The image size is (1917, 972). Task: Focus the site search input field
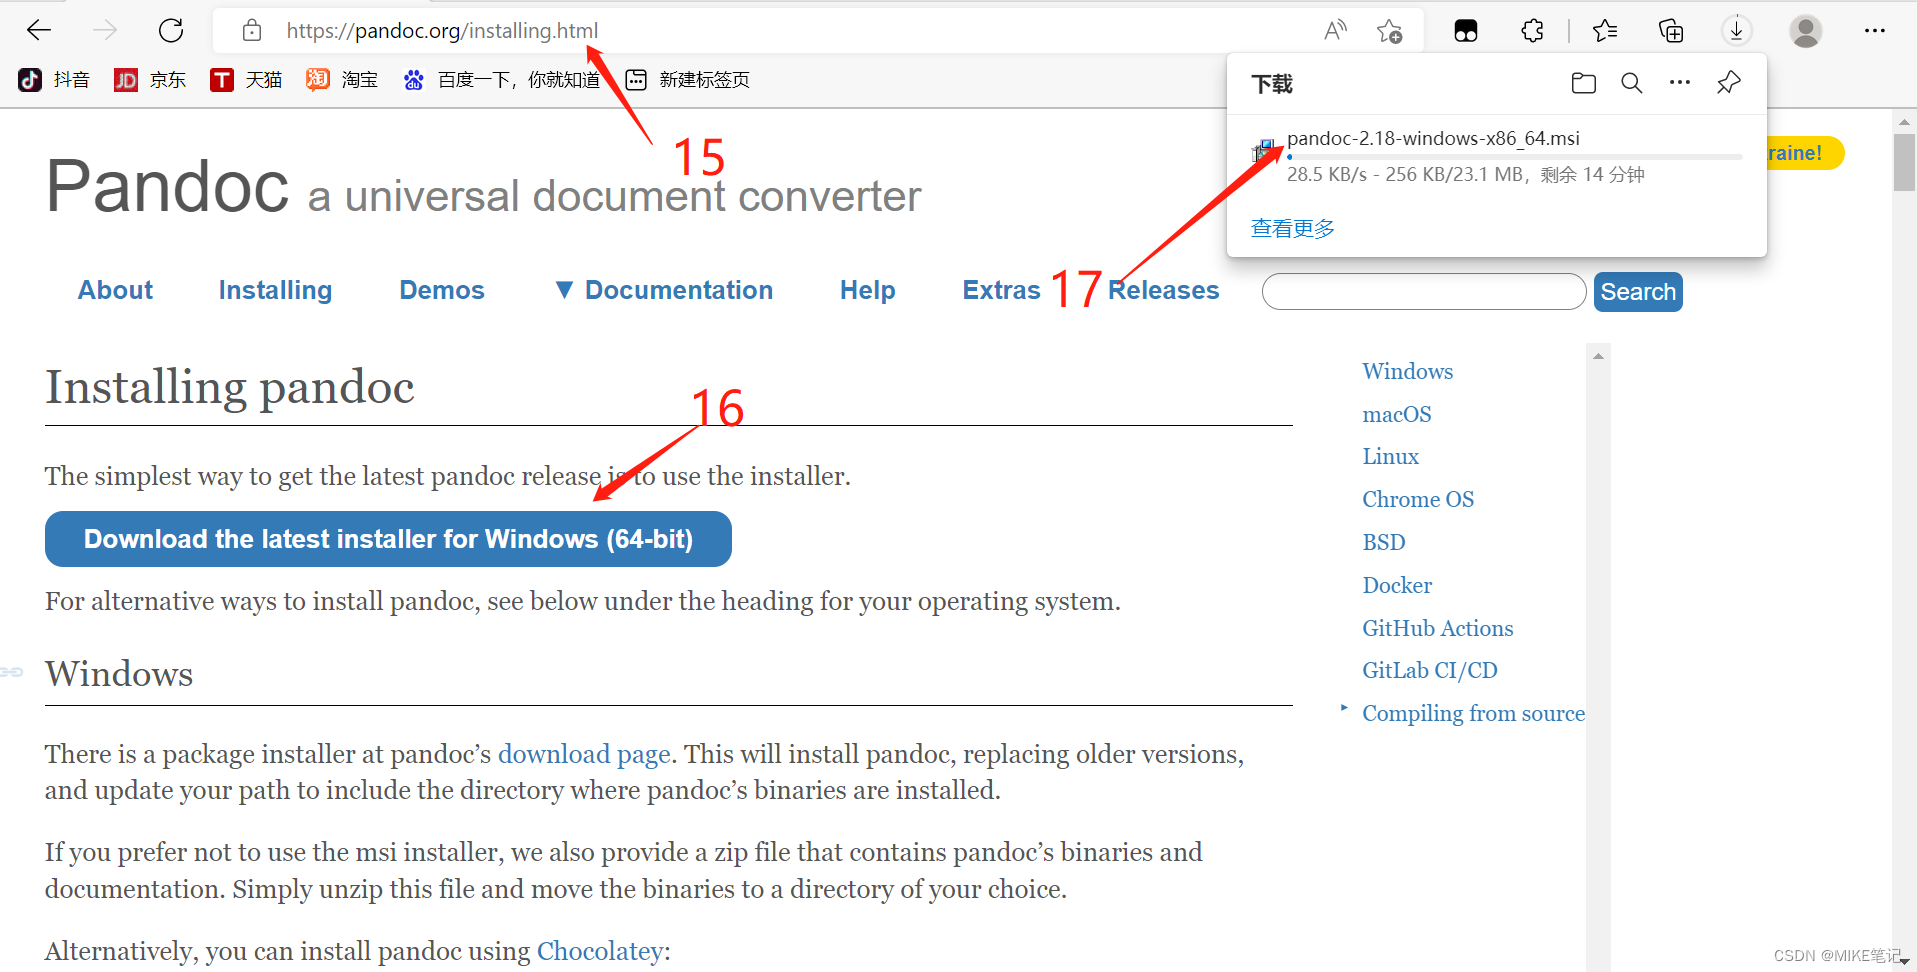tap(1424, 292)
